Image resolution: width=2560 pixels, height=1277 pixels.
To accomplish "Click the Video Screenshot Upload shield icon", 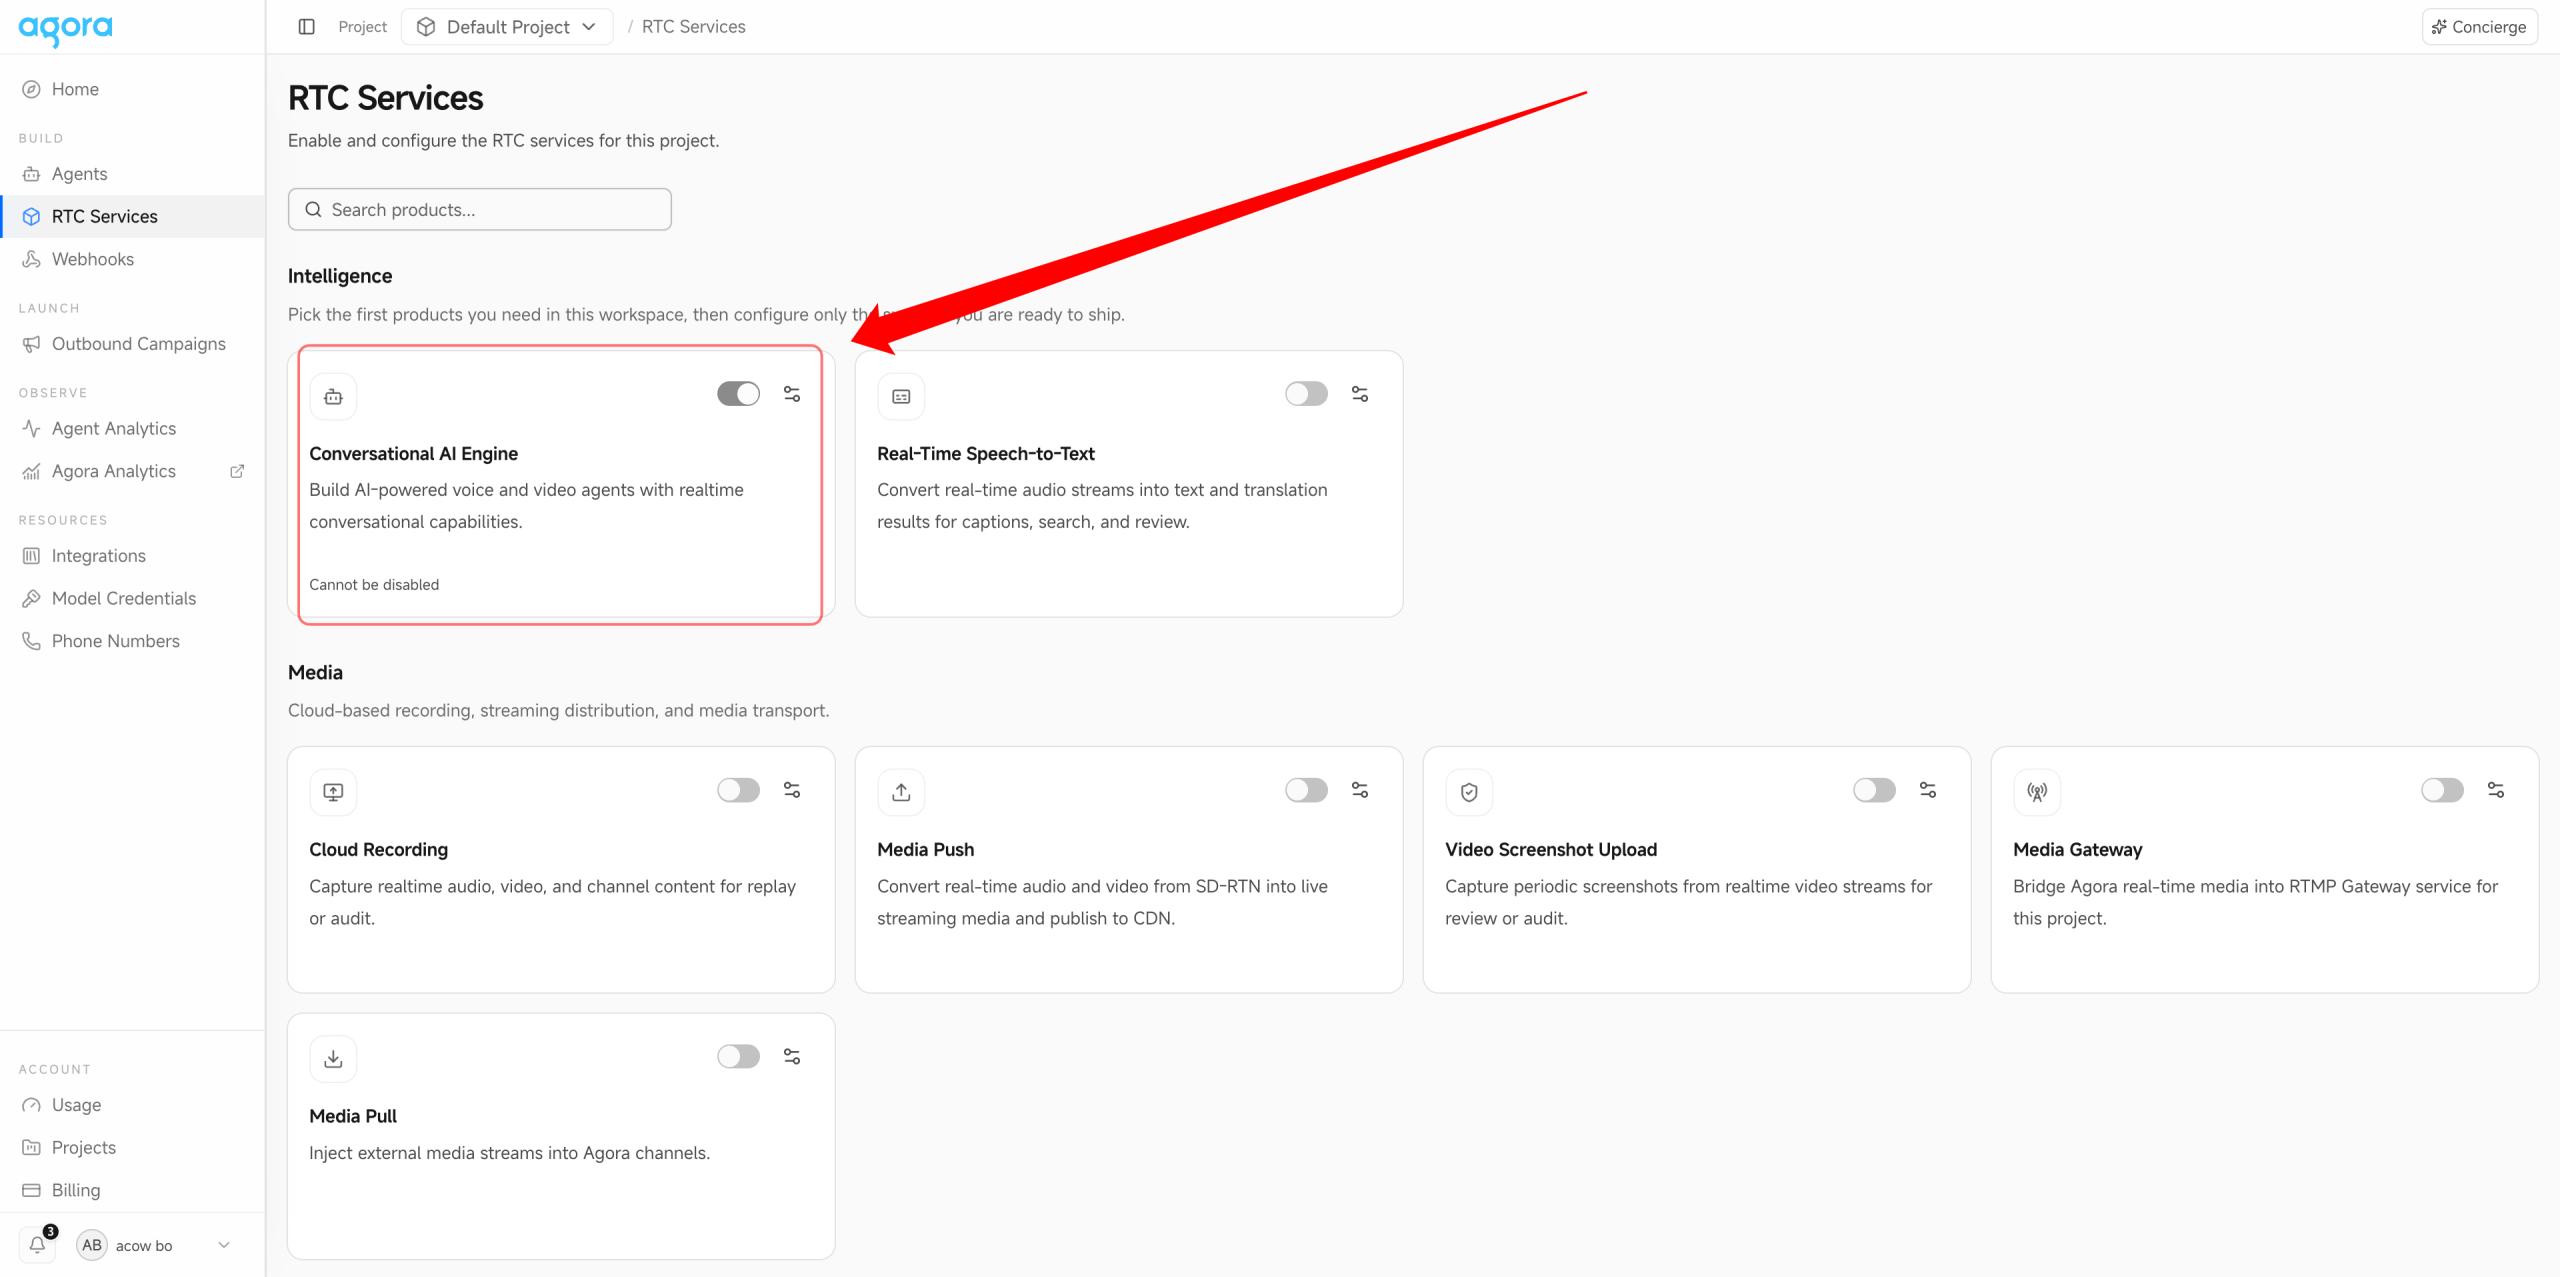I will tap(1469, 792).
